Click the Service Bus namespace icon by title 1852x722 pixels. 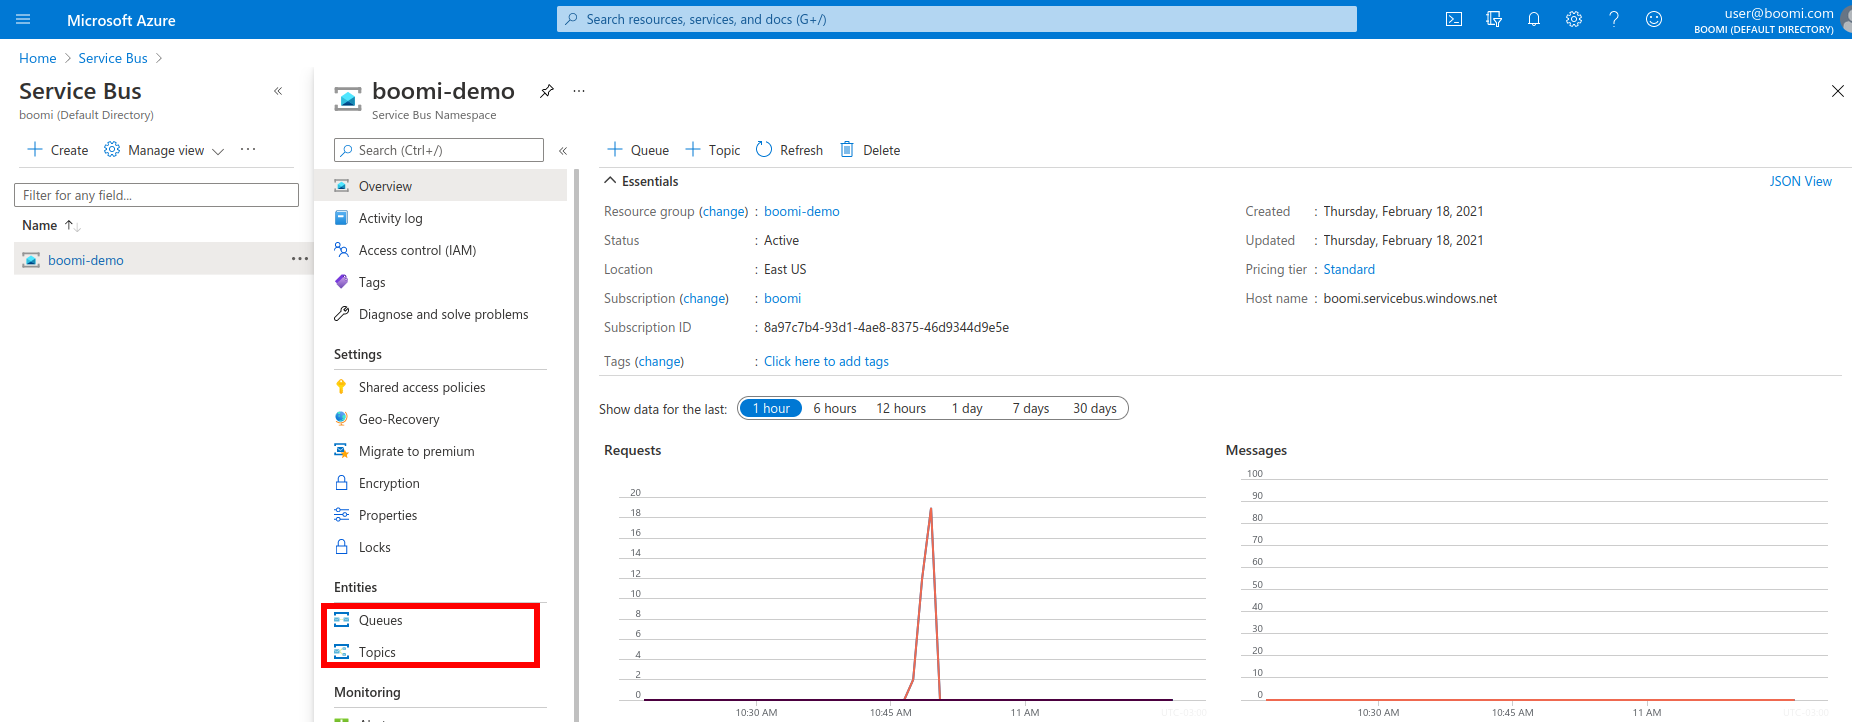coord(347,98)
